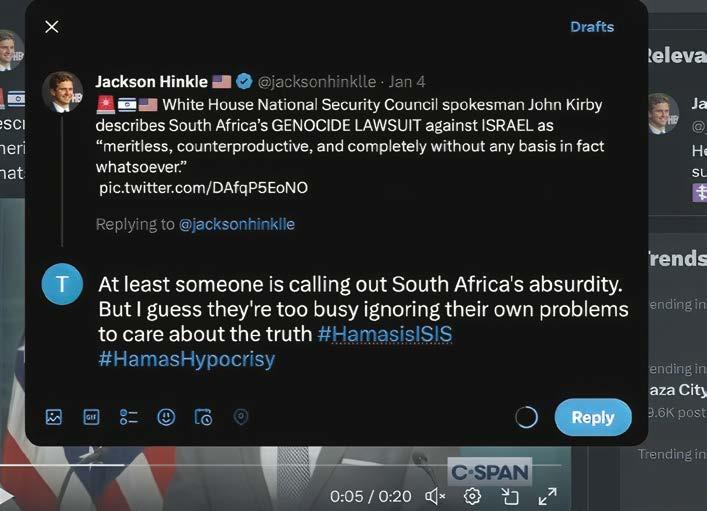
Task: Unmute the video with speaker icon
Action: click(x=435, y=497)
